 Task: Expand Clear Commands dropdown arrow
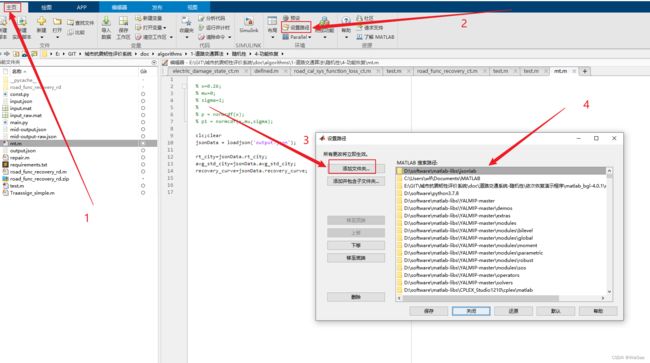click(230, 37)
